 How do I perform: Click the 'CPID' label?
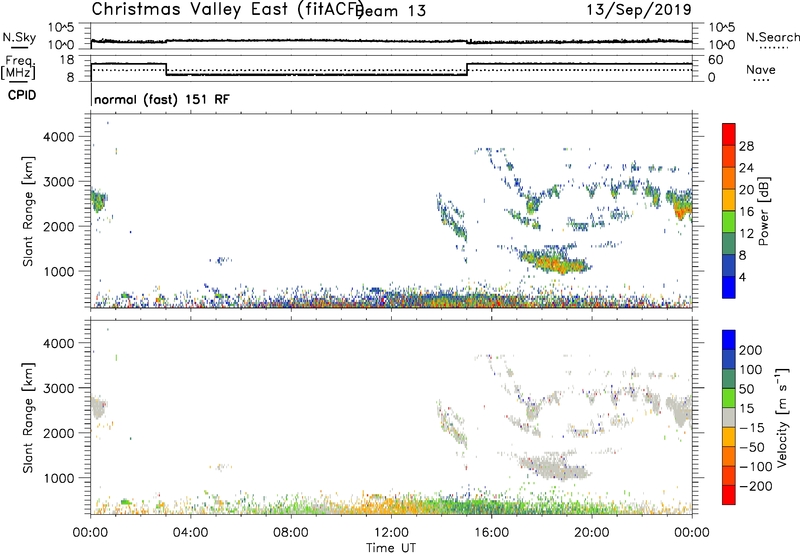coord(22,95)
